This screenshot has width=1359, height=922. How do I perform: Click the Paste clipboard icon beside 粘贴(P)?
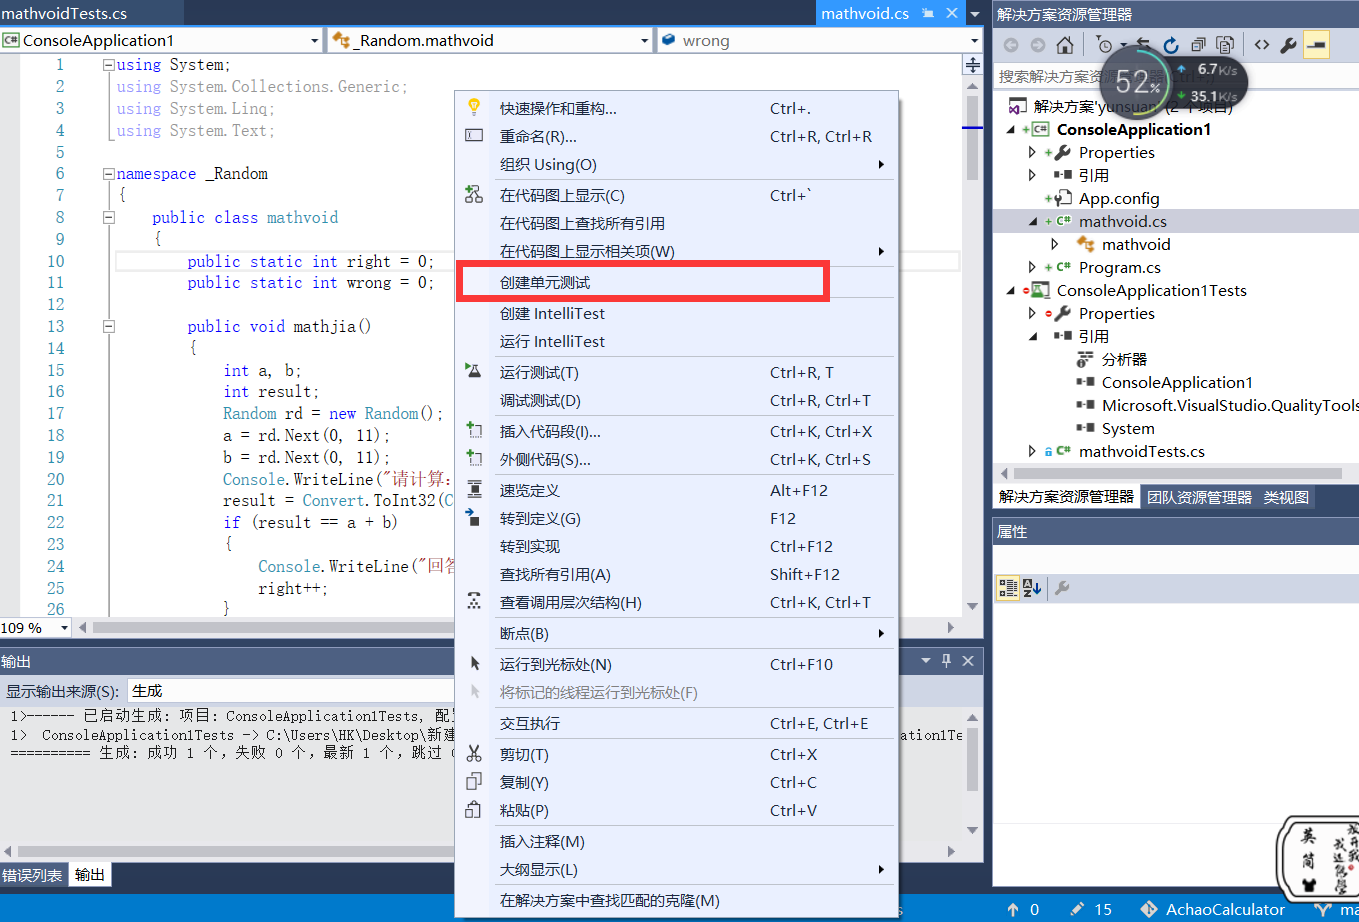click(x=475, y=810)
